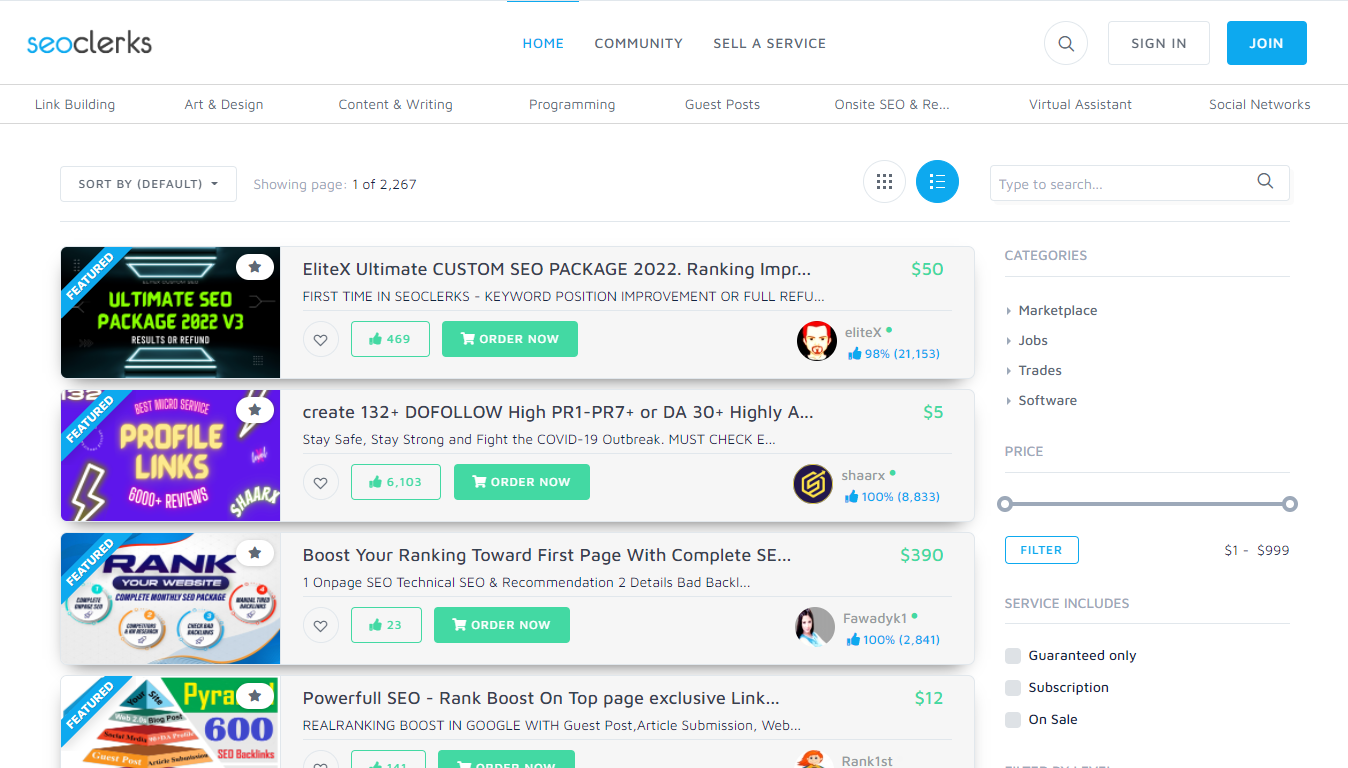Click the price range slider track
Viewport: 1348px width, 768px height.
1147,504
